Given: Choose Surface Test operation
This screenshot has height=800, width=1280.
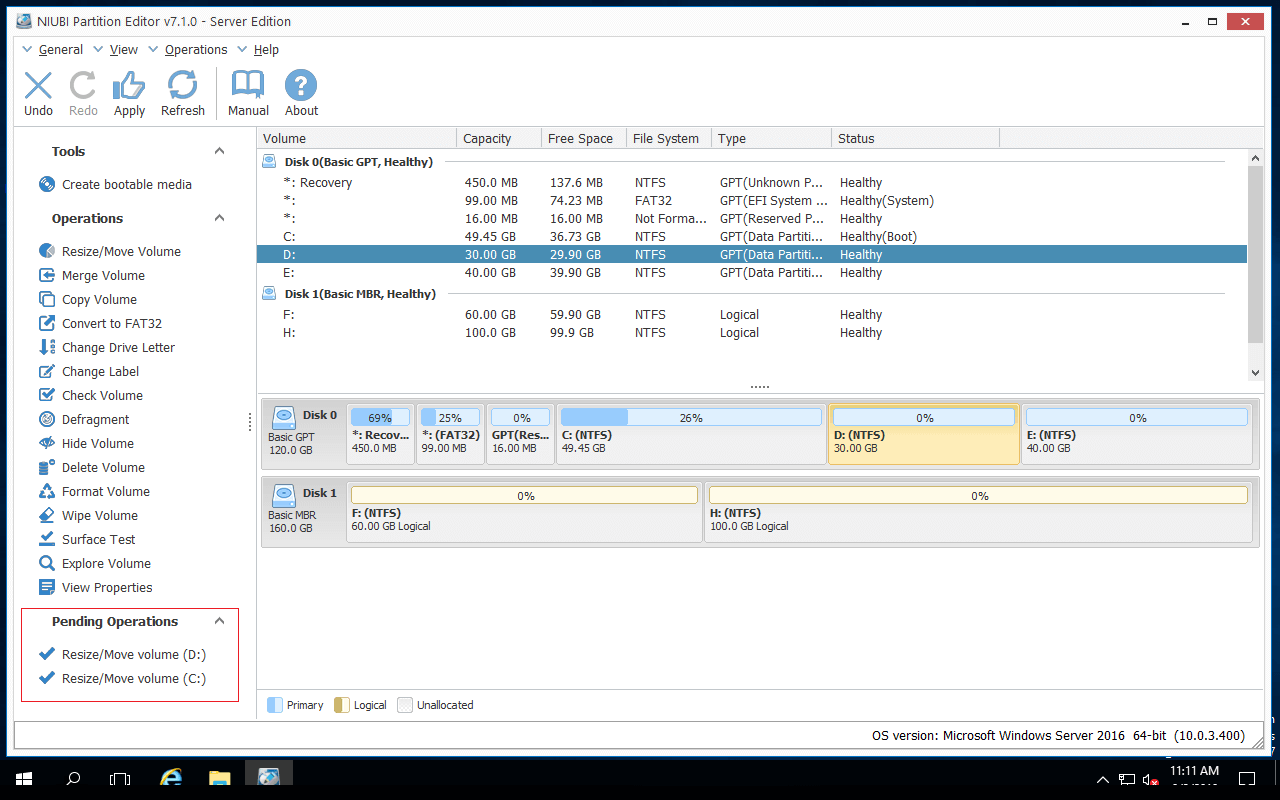Looking at the screenshot, I should 87,539.
